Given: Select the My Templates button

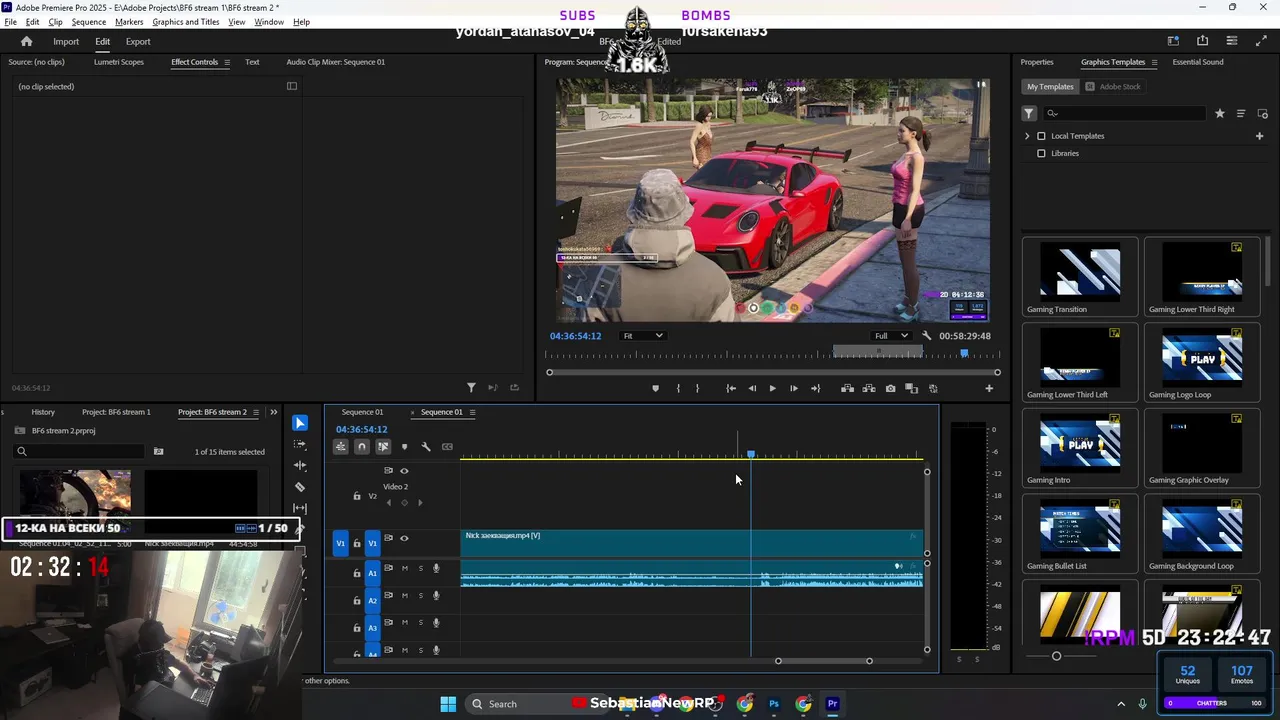Looking at the screenshot, I should point(1050,87).
